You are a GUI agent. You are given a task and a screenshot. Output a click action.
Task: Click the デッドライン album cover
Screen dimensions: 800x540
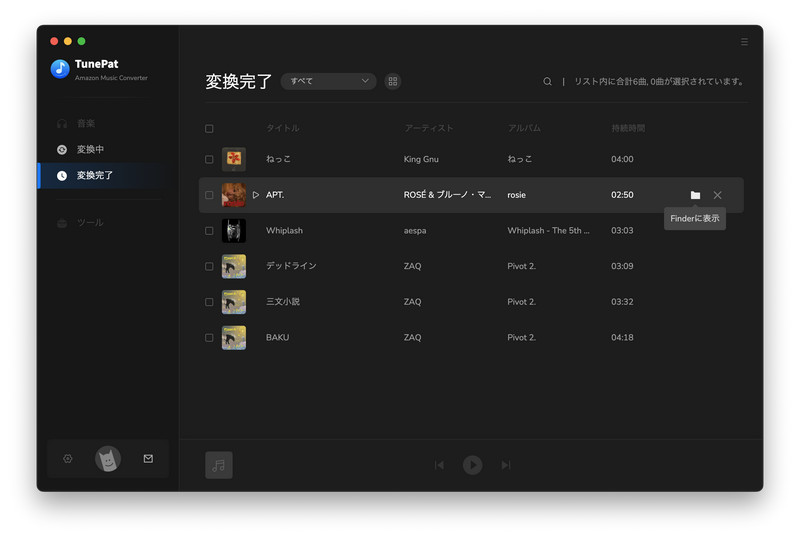234,266
